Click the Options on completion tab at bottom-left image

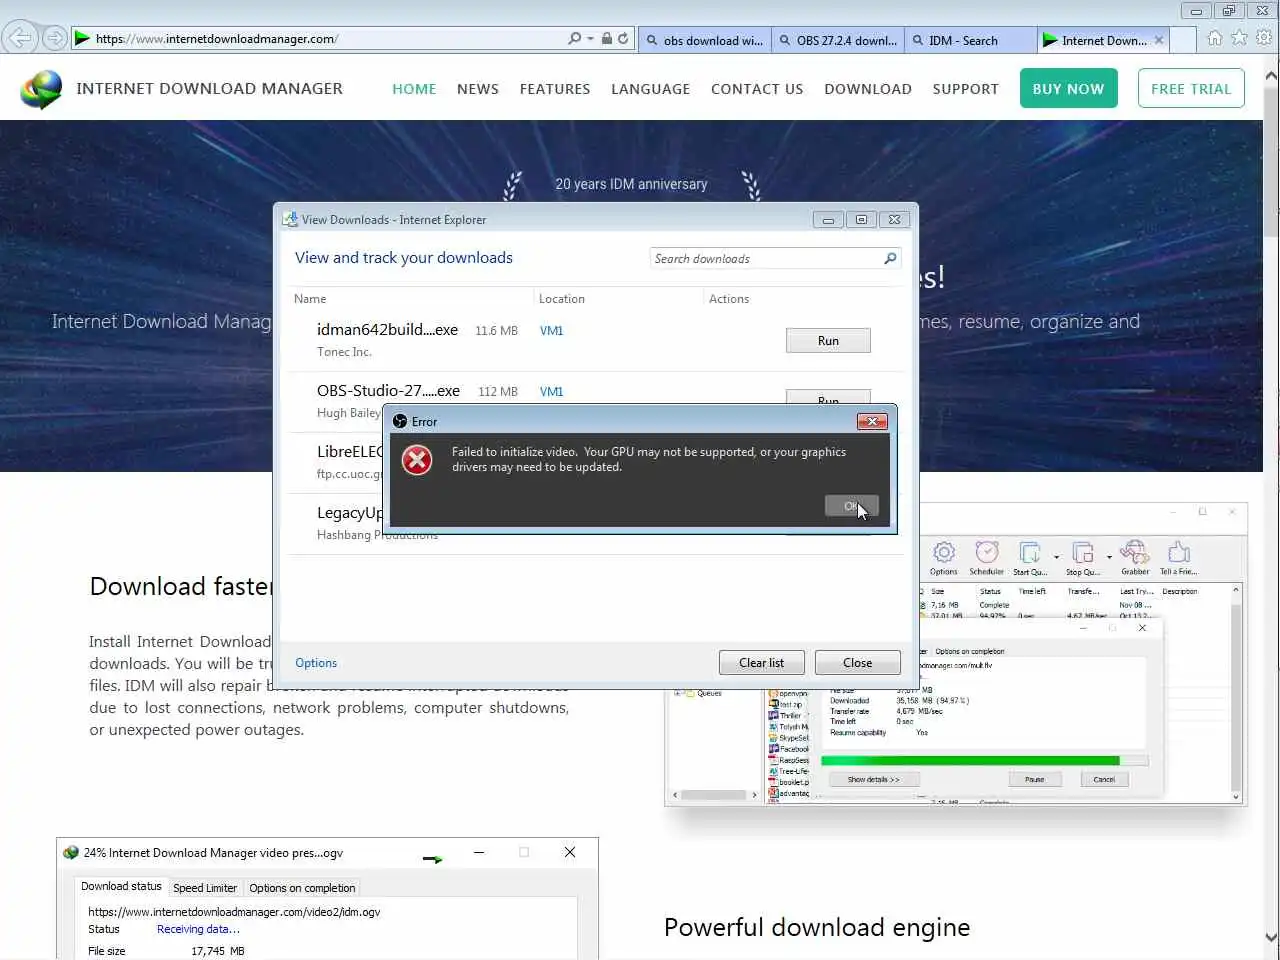coord(302,888)
